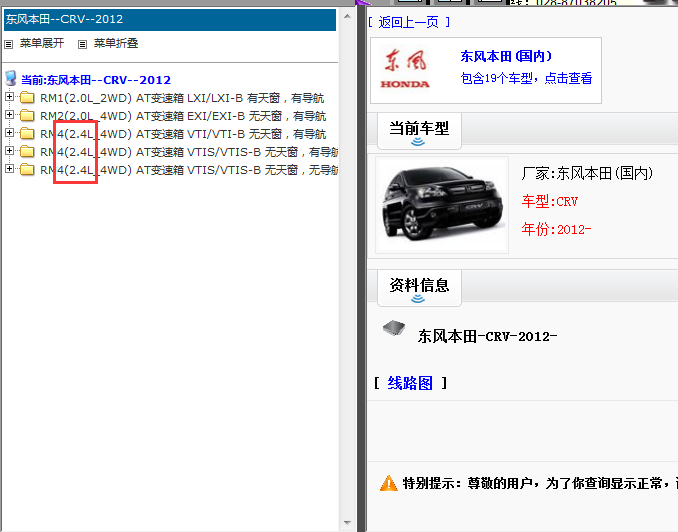678x532 pixels.
Task: Click the orange warning triangle icon
Action: click(x=388, y=483)
